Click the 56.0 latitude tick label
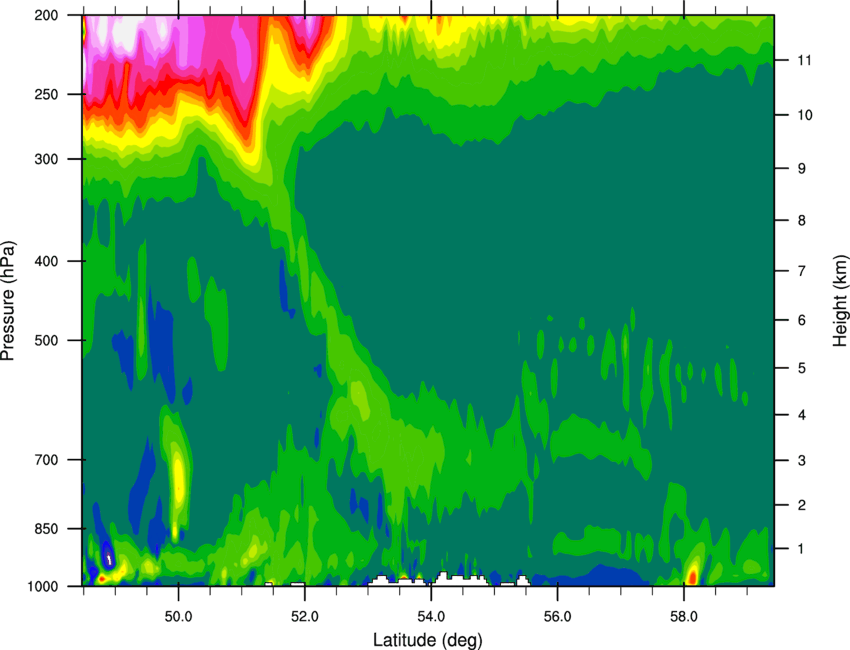Screen dimensions: 850x650 558,617
